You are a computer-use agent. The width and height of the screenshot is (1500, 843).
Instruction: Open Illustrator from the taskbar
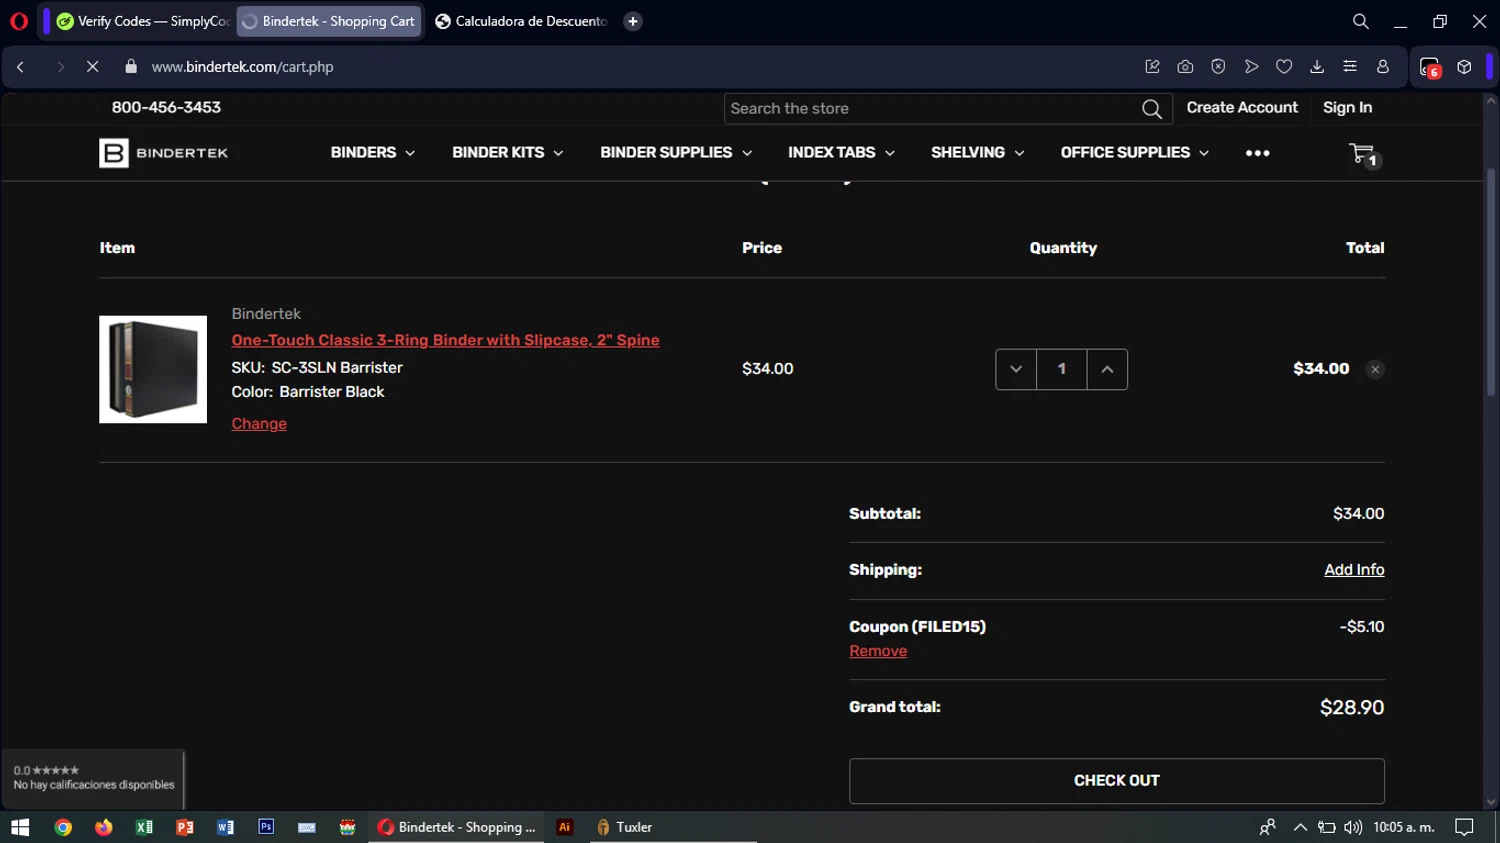pos(565,827)
